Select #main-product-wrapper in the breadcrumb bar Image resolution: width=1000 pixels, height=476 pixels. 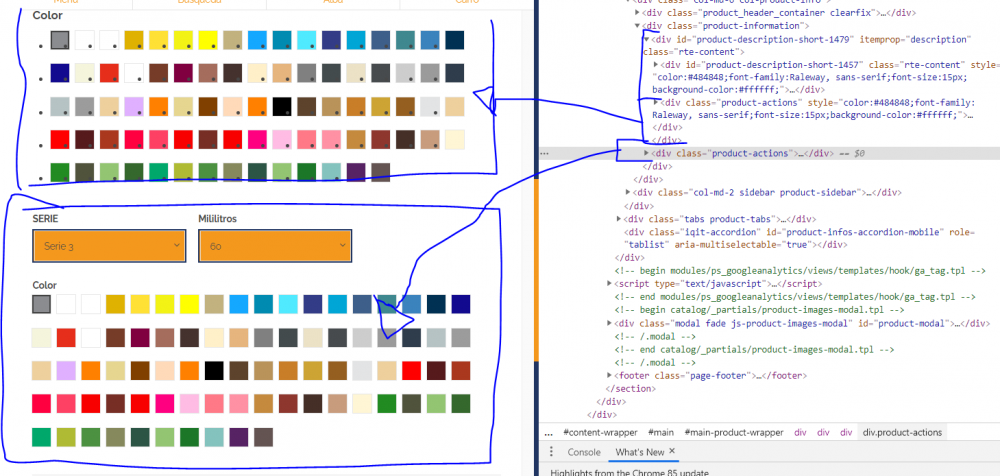coord(734,433)
